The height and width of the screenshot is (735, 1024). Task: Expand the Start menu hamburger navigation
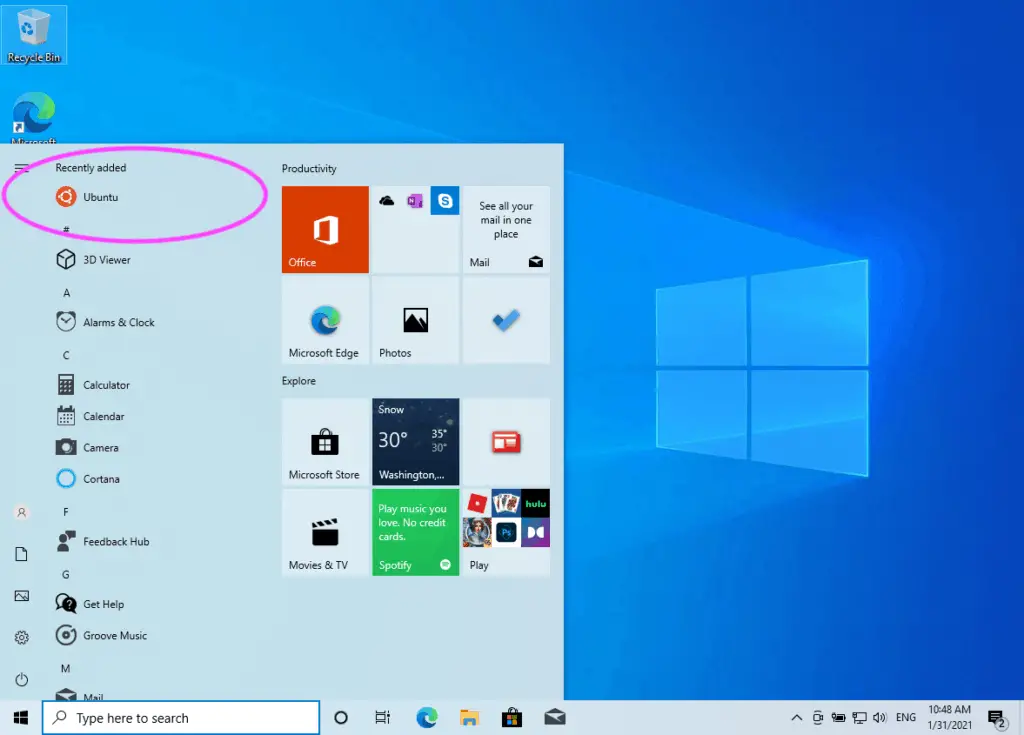22,168
